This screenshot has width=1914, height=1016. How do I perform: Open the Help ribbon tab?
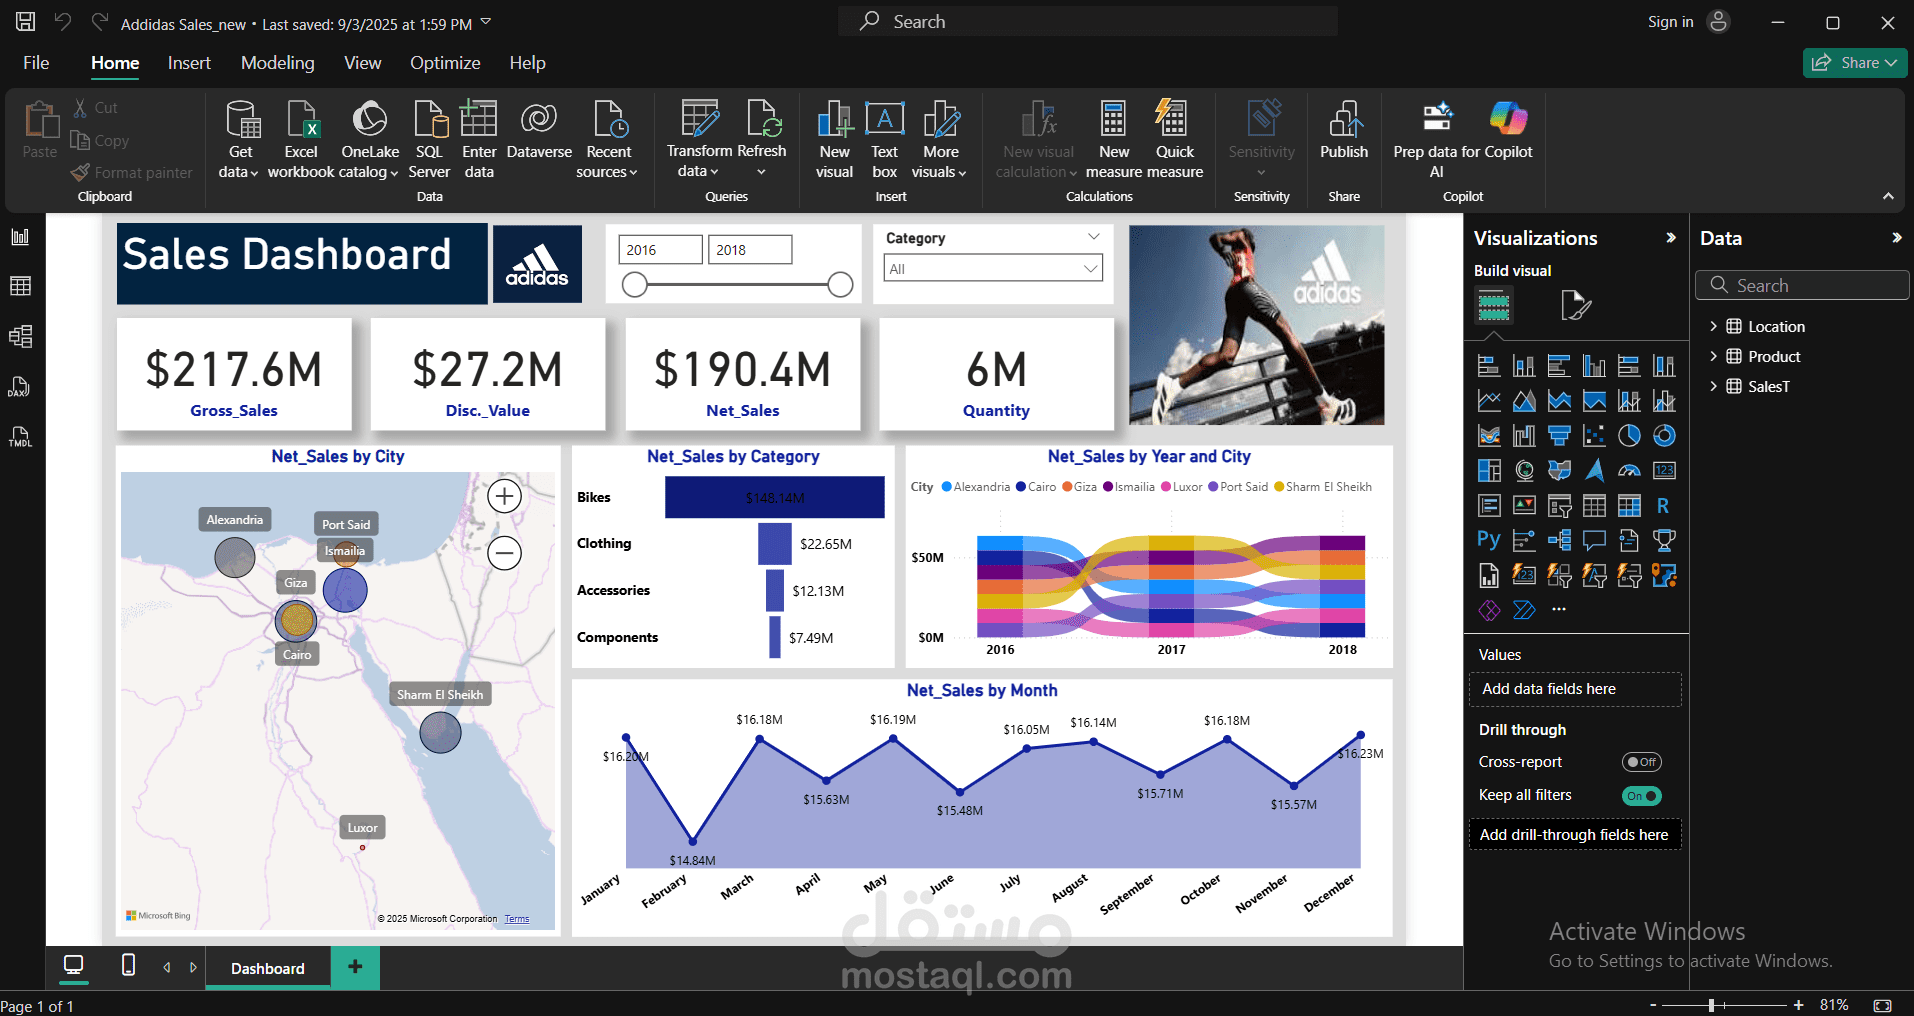[527, 62]
